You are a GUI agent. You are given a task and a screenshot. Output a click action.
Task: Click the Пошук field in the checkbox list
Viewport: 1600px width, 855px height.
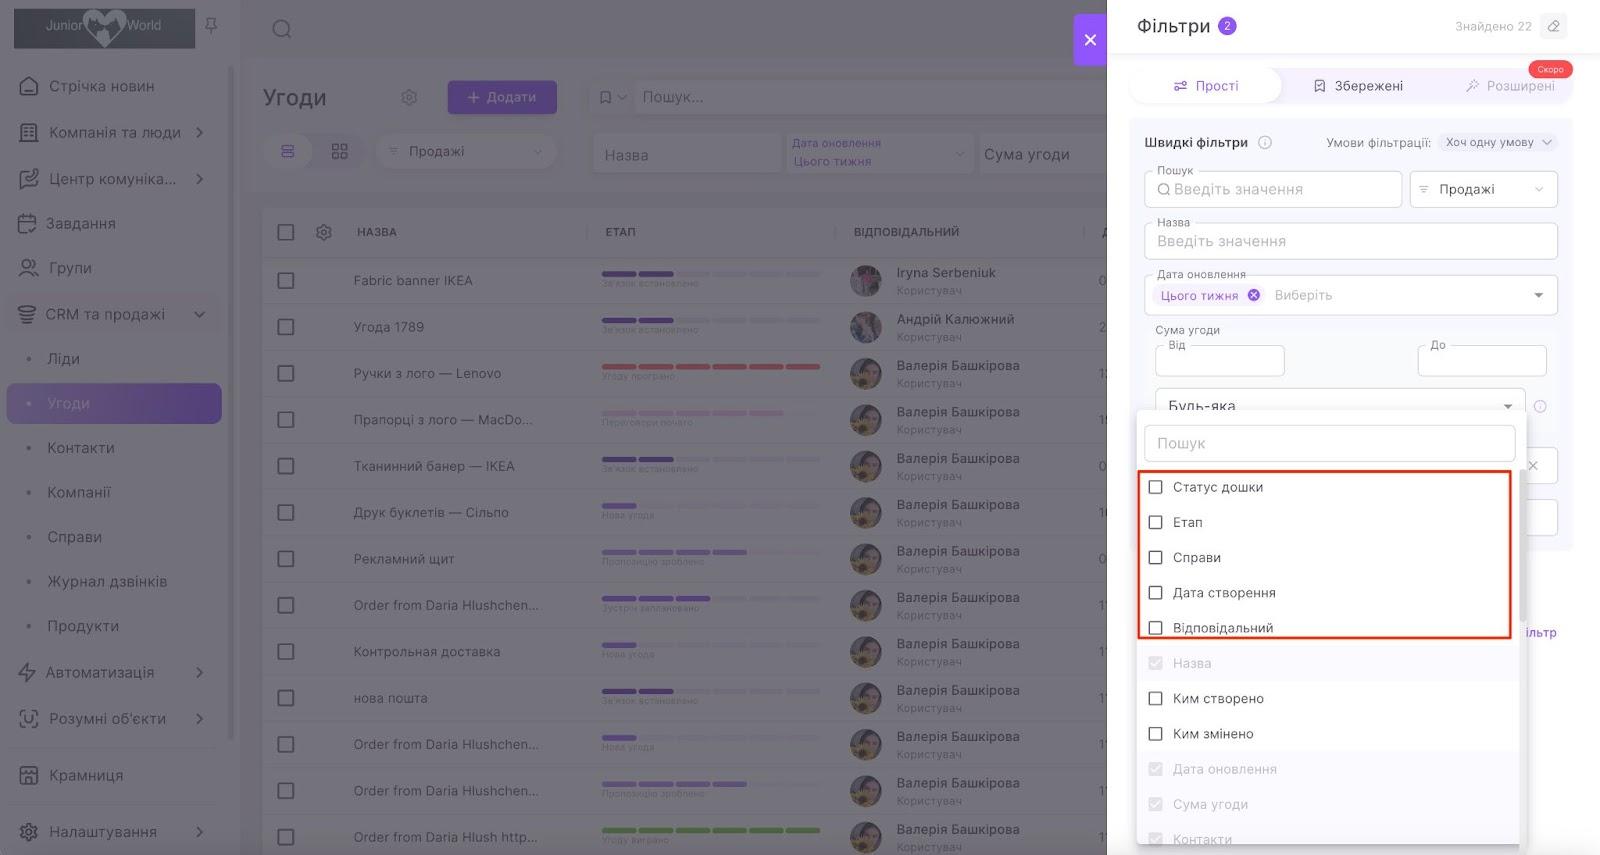click(x=1329, y=443)
